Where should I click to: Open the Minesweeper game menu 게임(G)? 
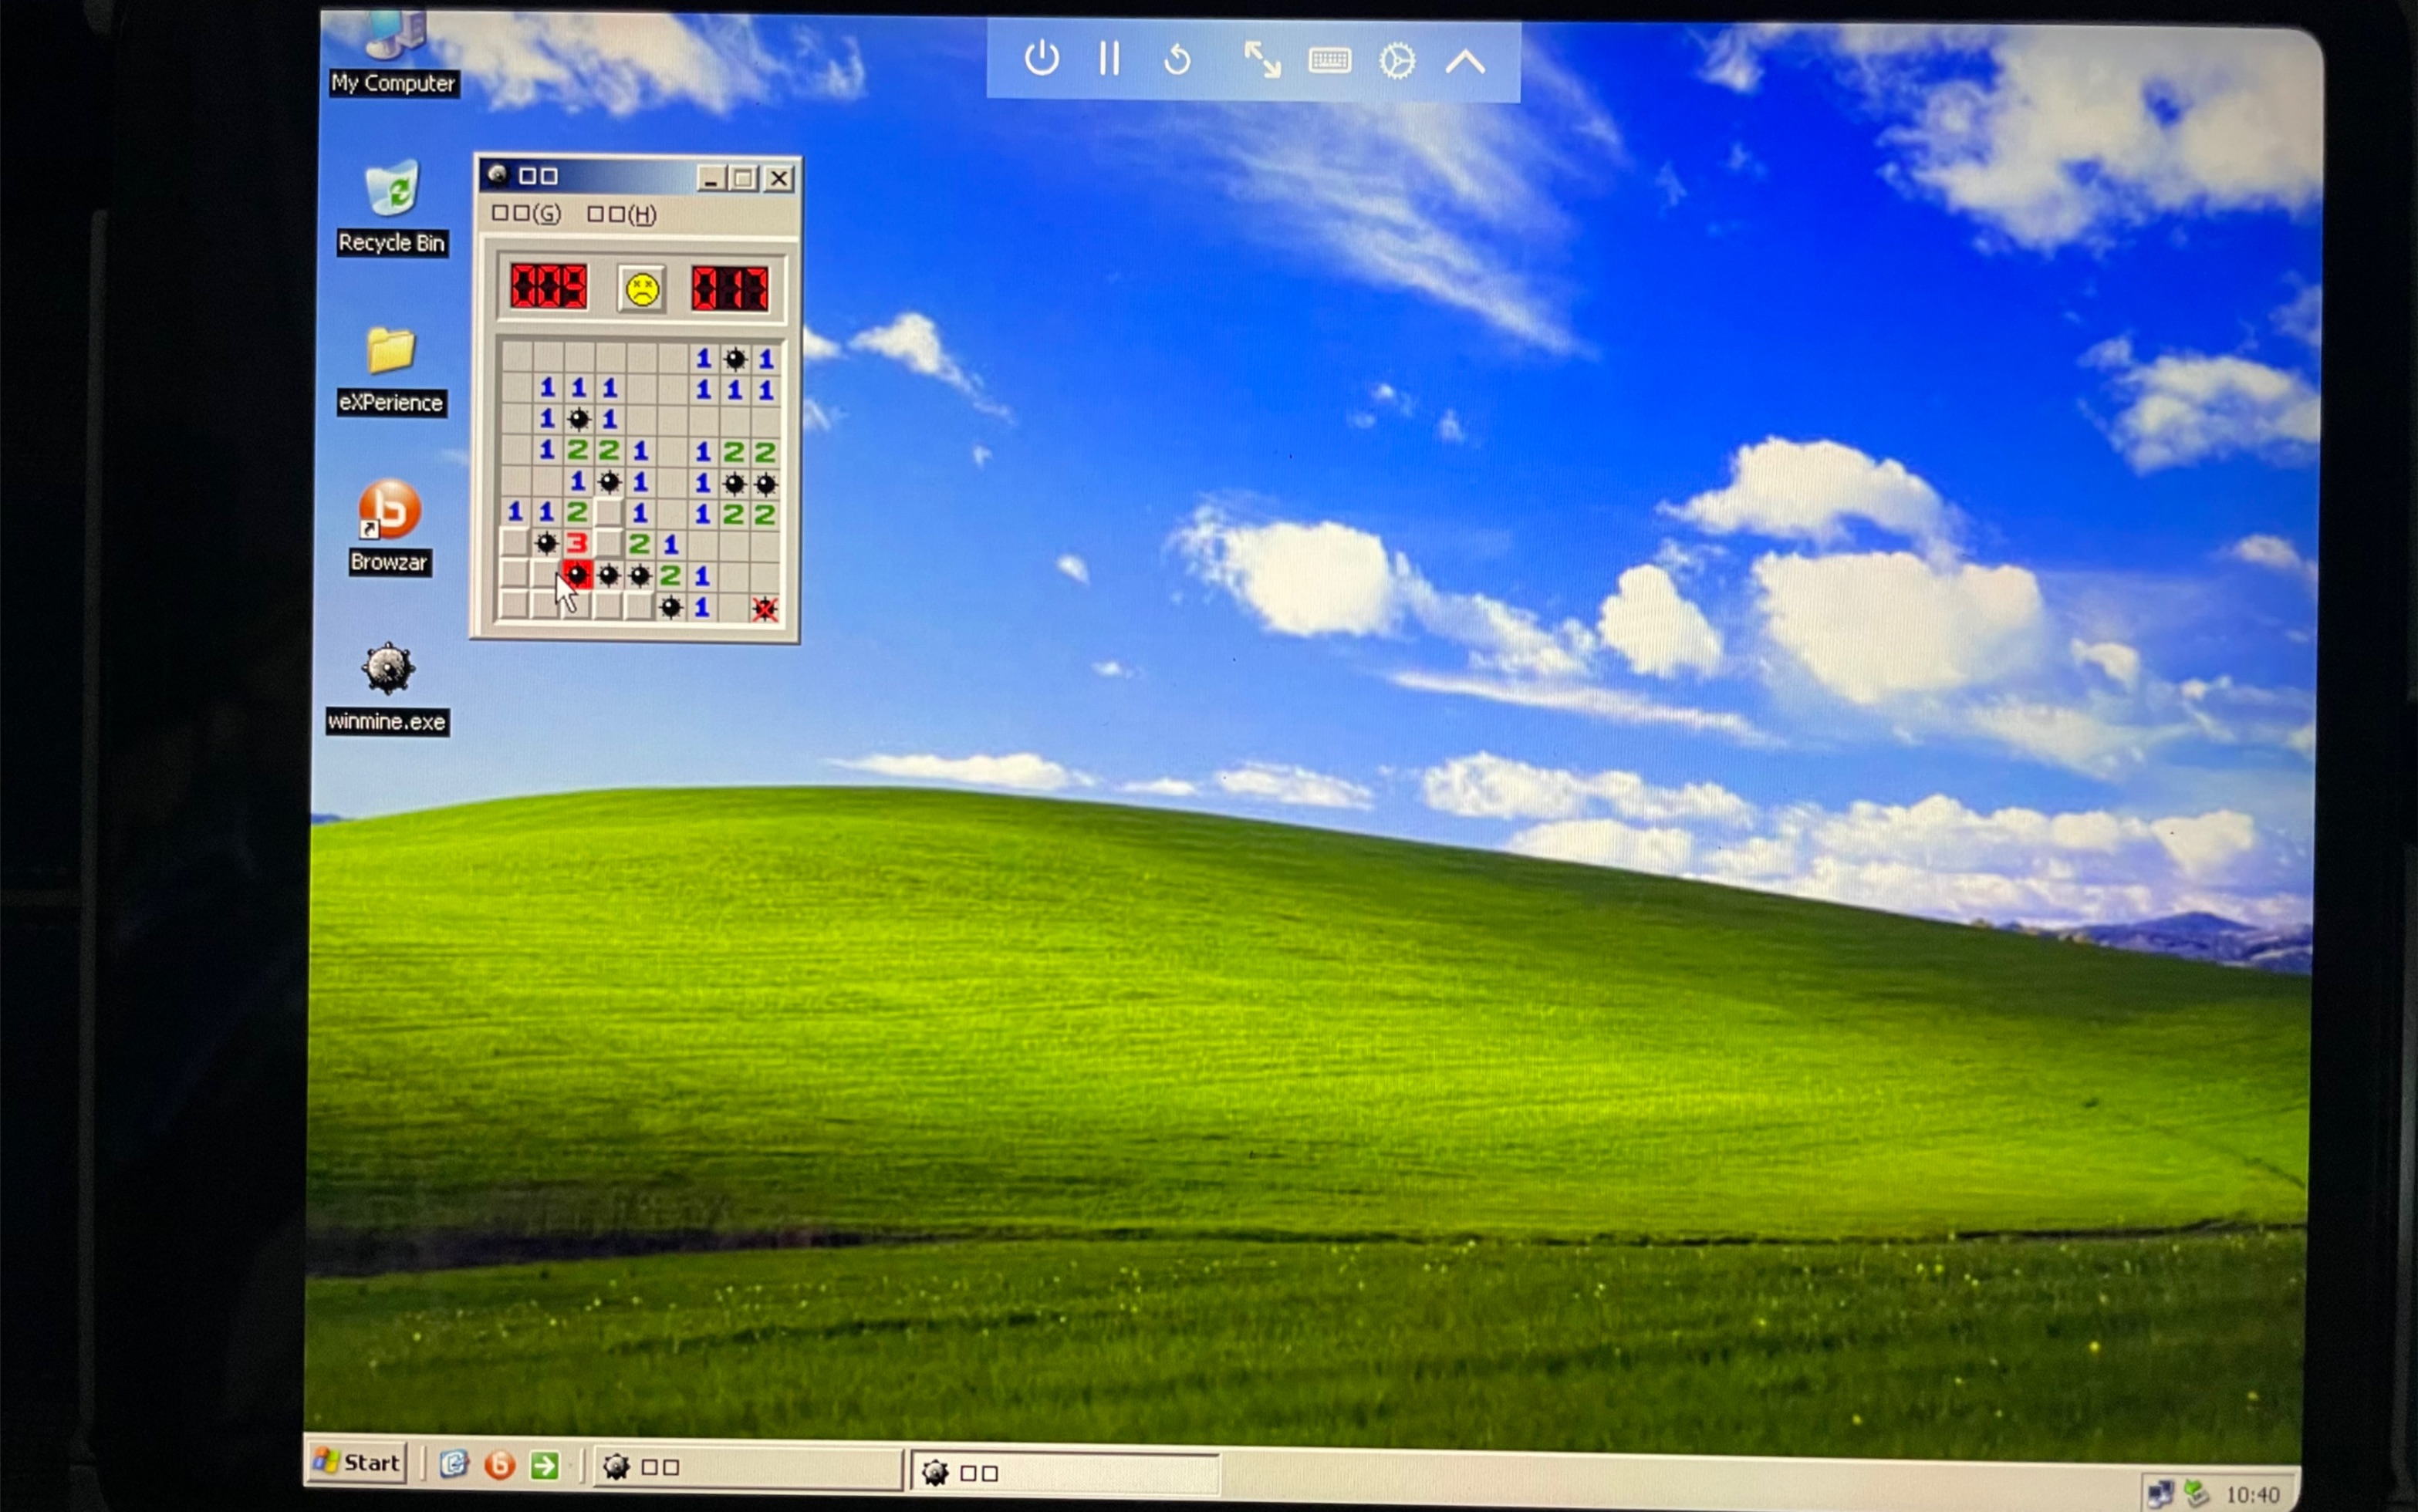[x=522, y=212]
